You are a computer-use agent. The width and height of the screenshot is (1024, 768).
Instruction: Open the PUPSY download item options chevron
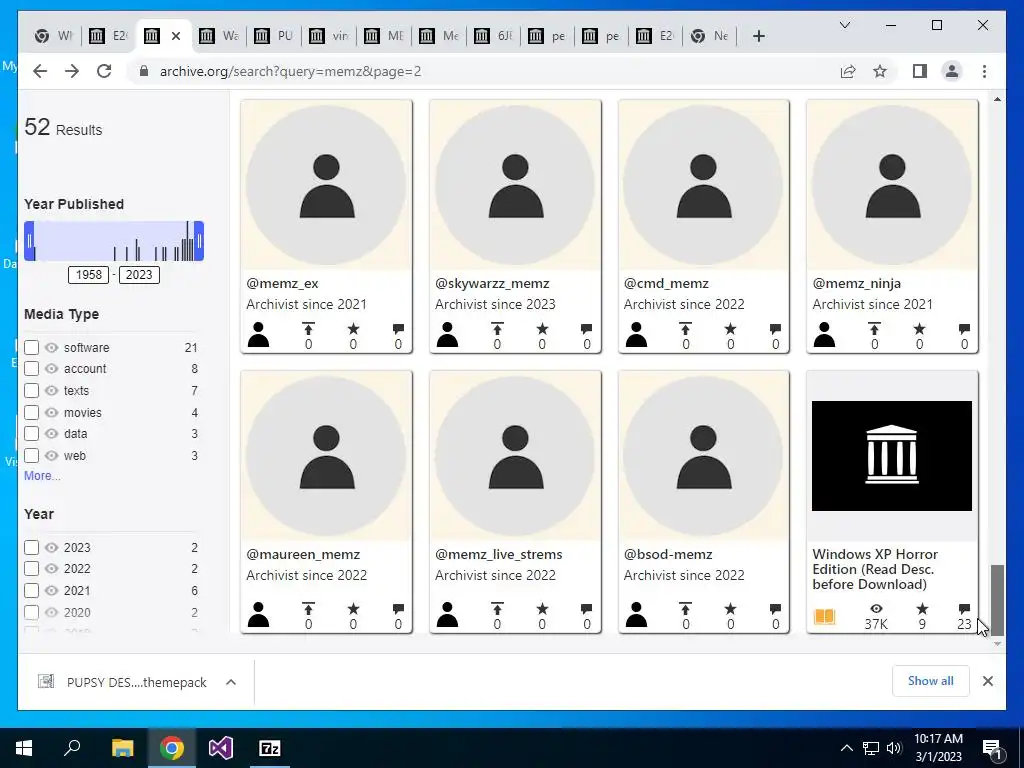pos(231,682)
